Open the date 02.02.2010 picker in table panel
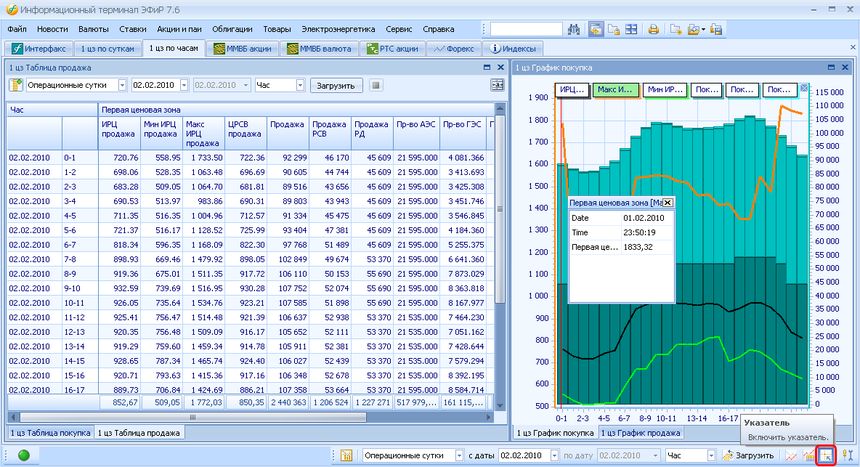The width and height of the screenshot is (860, 467). point(184,86)
